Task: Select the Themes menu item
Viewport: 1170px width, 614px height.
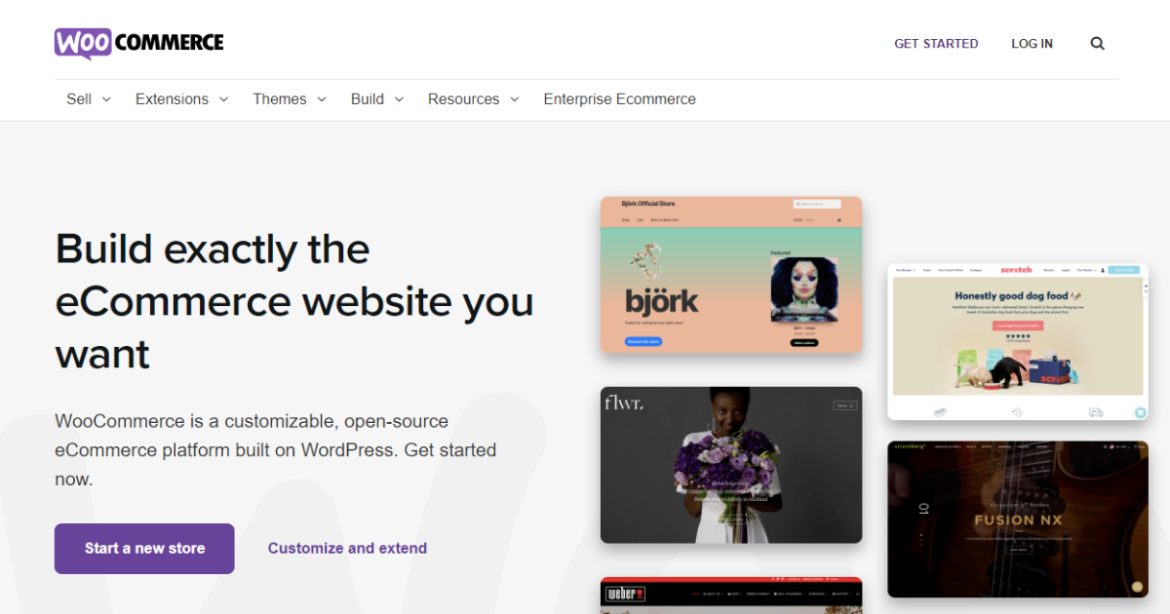Action: click(281, 99)
